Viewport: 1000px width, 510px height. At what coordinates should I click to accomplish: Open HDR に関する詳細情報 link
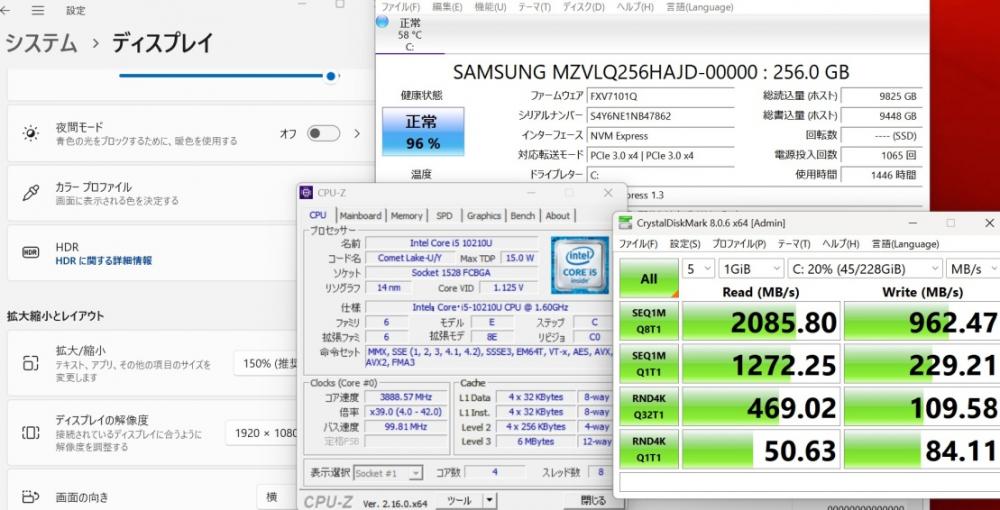pyautogui.click(x=103, y=261)
